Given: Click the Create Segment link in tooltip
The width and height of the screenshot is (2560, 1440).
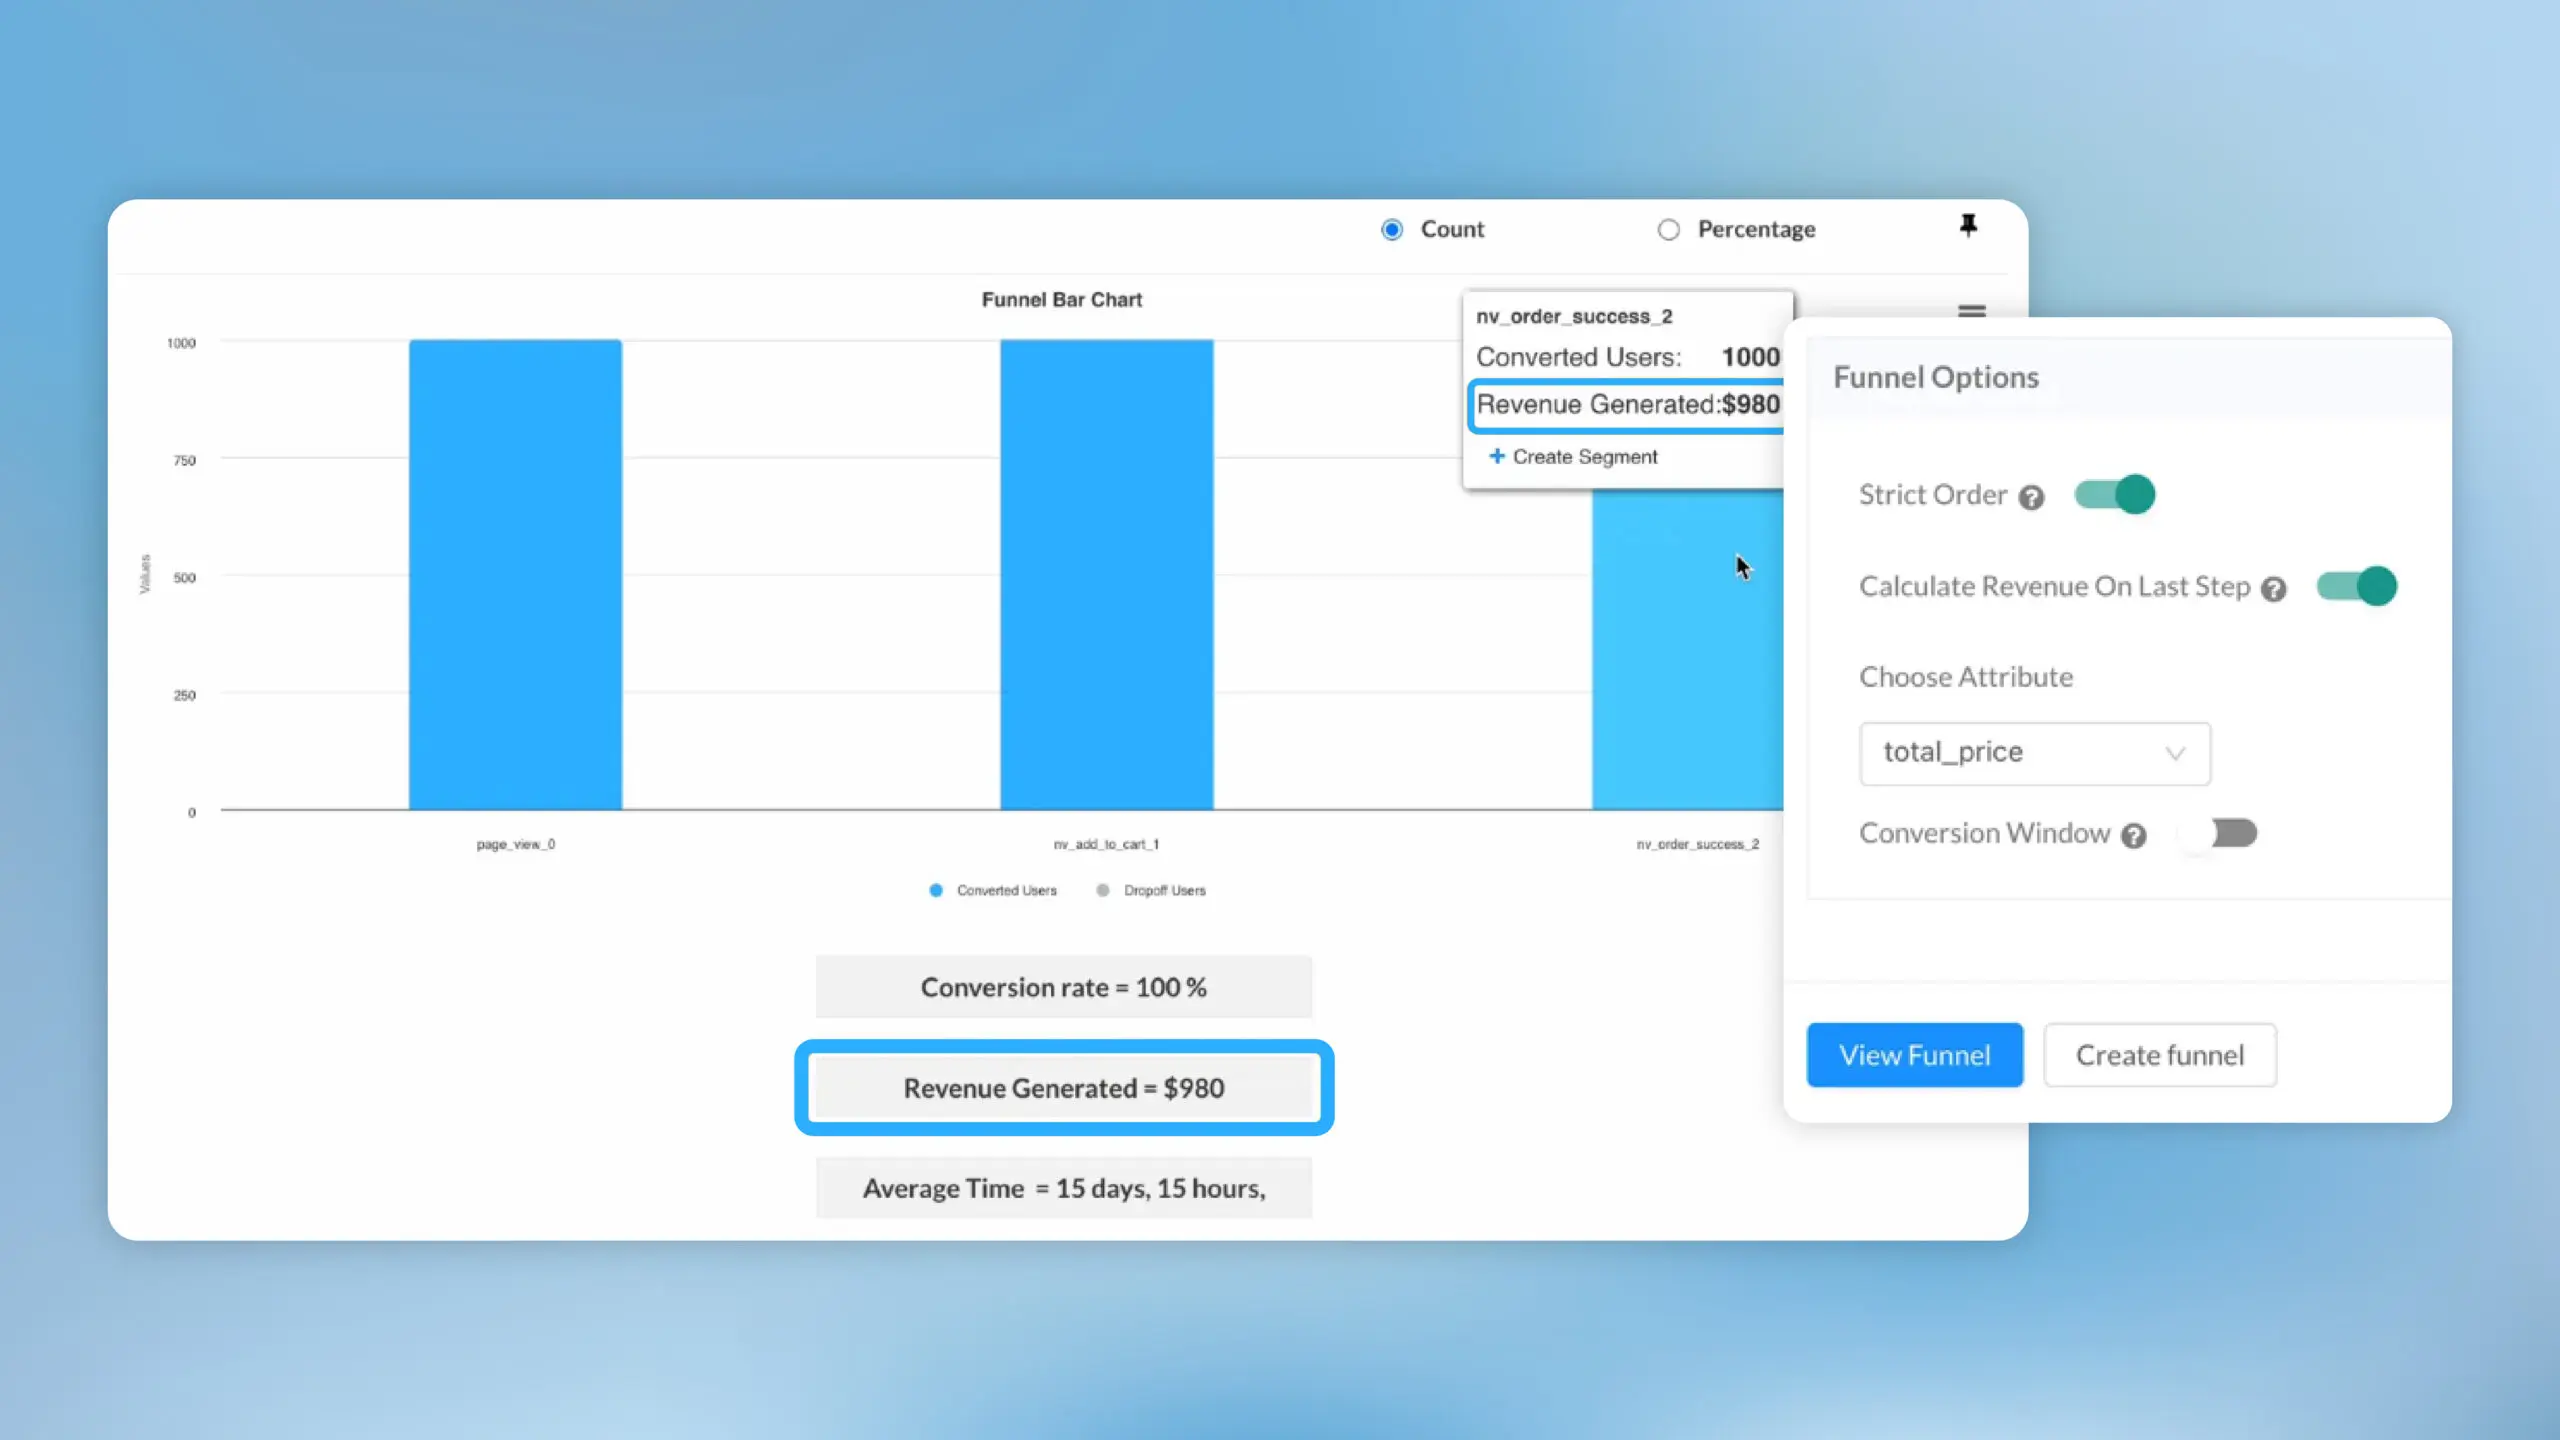Looking at the screenshot, I should (1584, 457).
